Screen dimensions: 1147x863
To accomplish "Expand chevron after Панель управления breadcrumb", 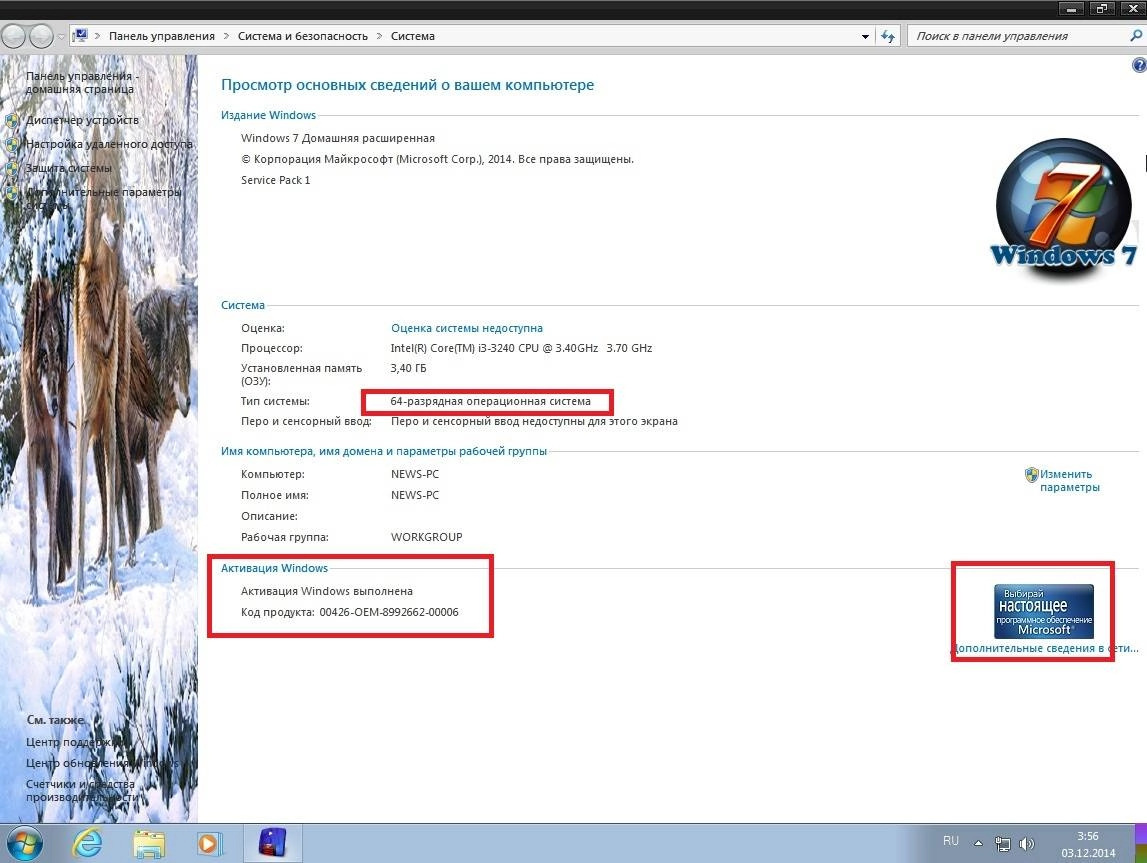I will [x=226, y=36].
